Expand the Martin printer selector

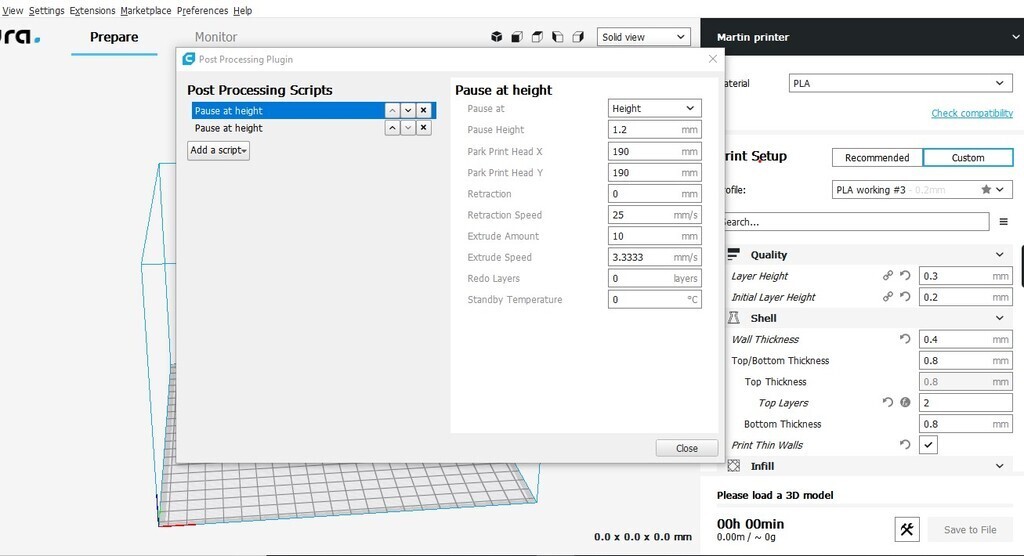click(x=862, y=37)
